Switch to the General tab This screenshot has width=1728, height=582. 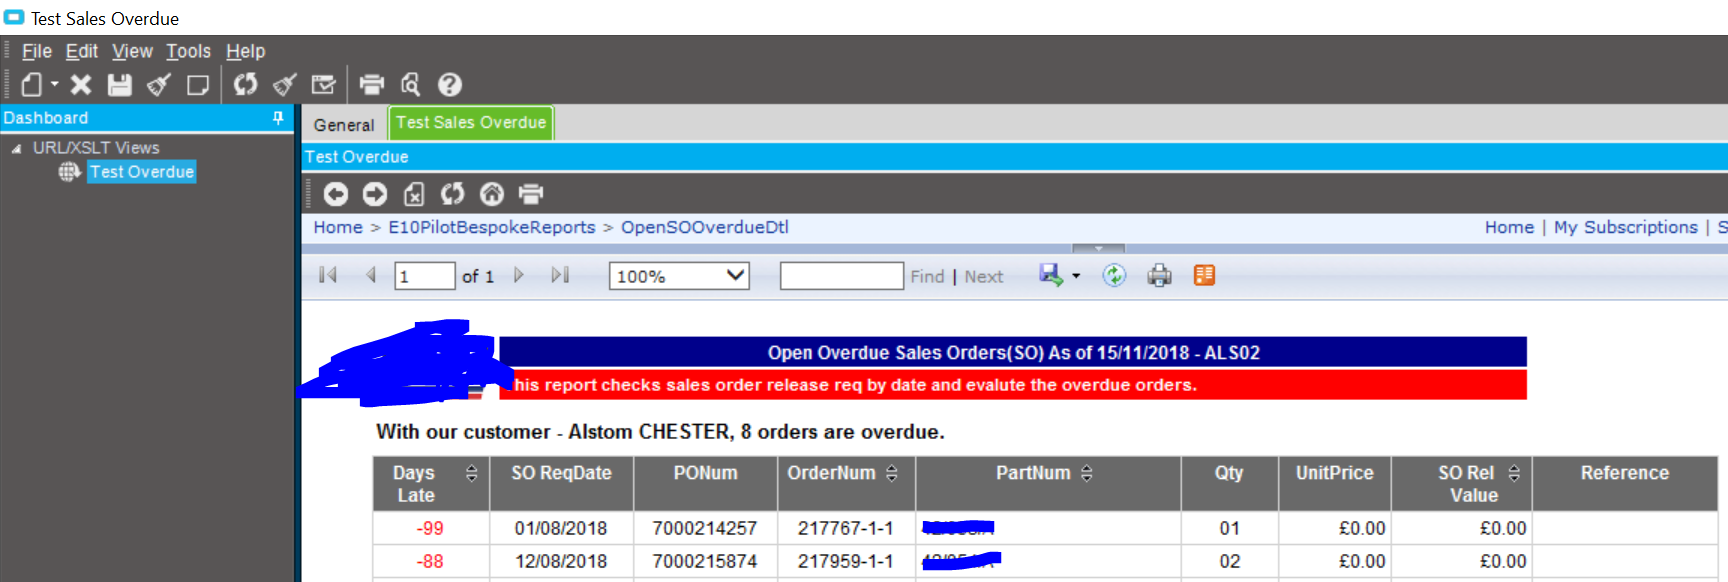344,125
